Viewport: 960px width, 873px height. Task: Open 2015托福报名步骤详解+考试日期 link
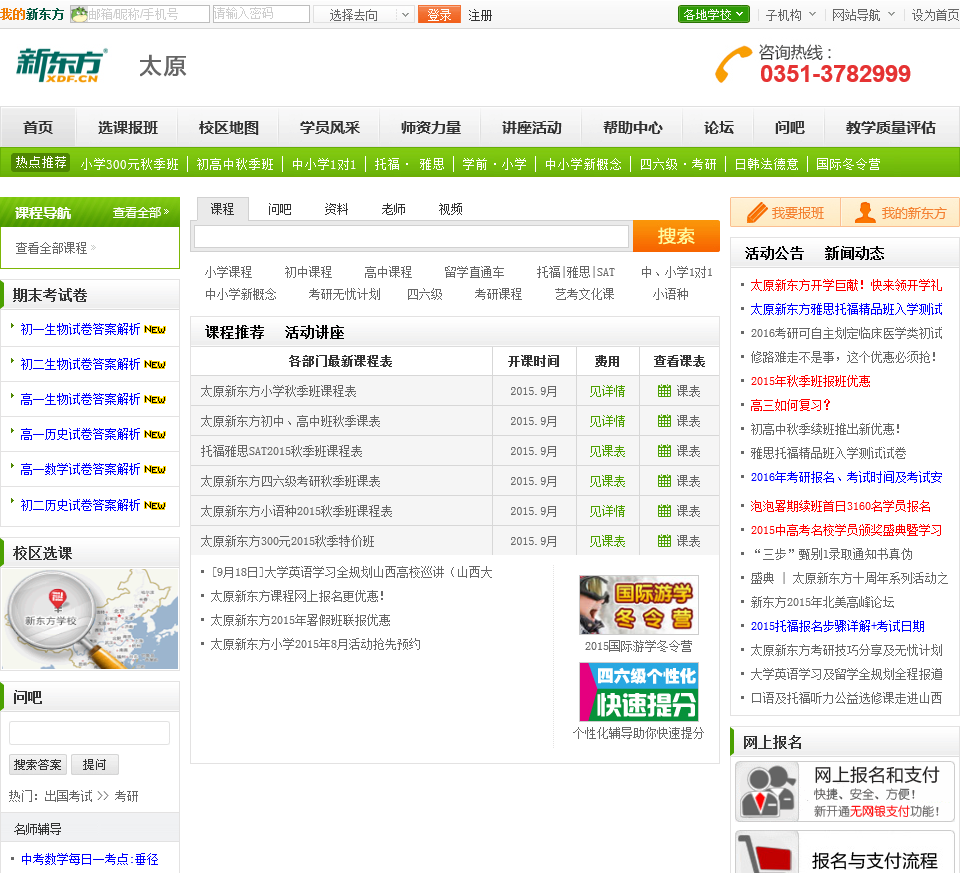tap(838, 626)
